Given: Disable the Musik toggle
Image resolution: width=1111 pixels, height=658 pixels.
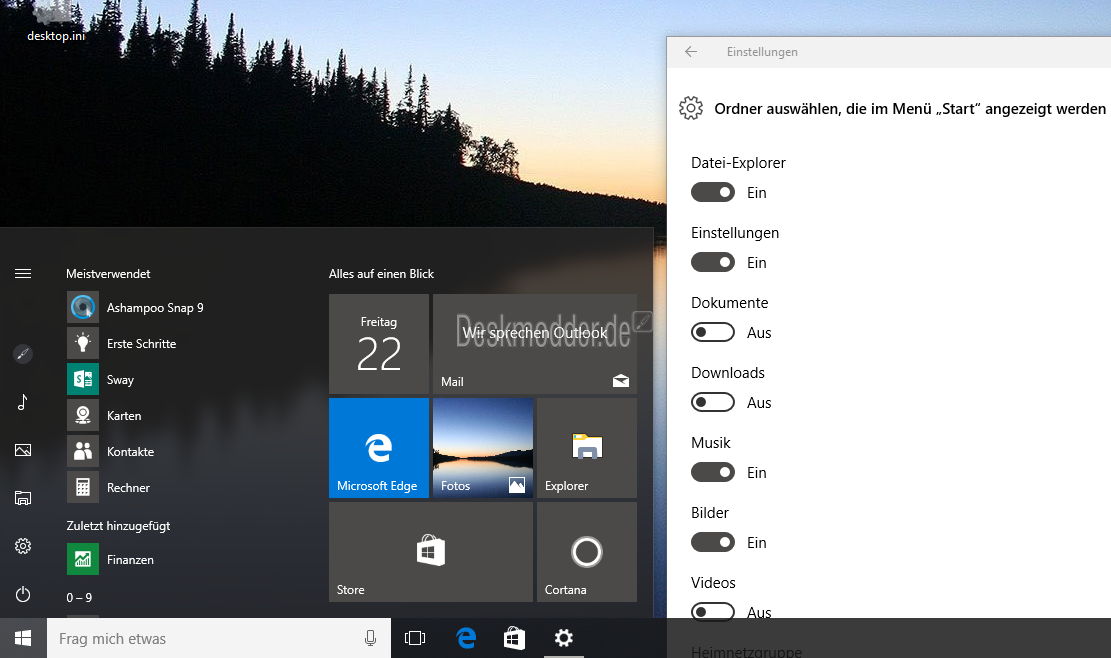Looking at the screenshot, I should pyautogui.click(x=713, y=472).
